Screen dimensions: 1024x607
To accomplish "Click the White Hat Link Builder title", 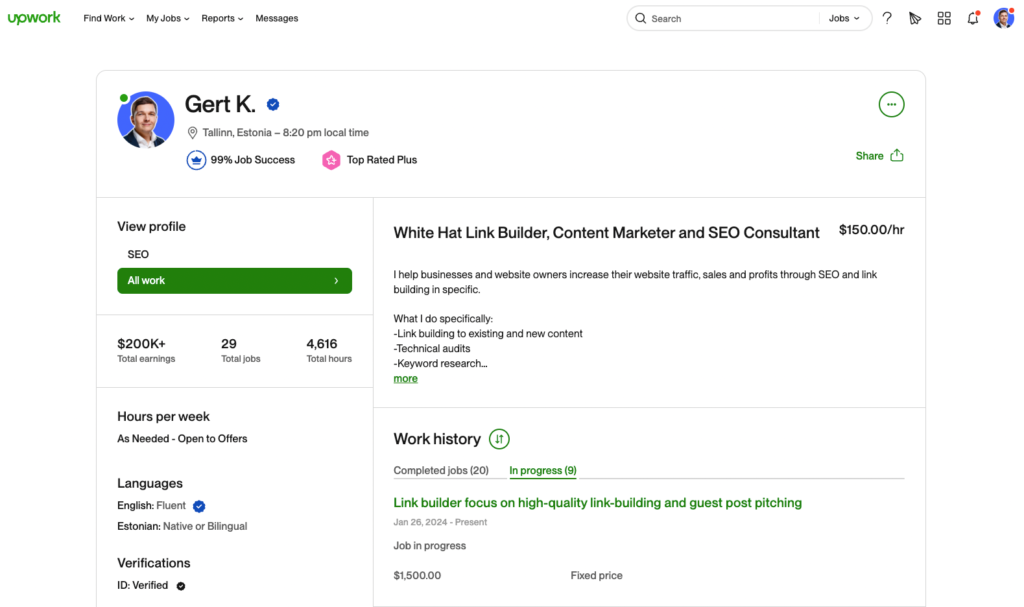I will pos(606,233).
